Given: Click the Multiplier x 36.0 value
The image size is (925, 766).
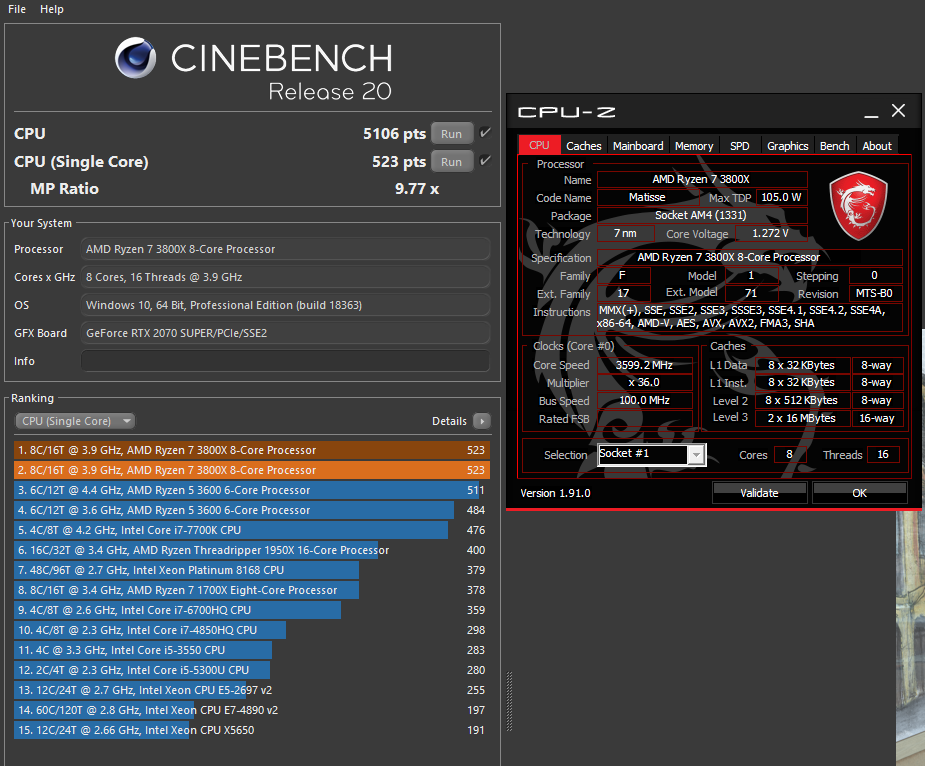Looking at the screenshot, I should coord(645,382).
